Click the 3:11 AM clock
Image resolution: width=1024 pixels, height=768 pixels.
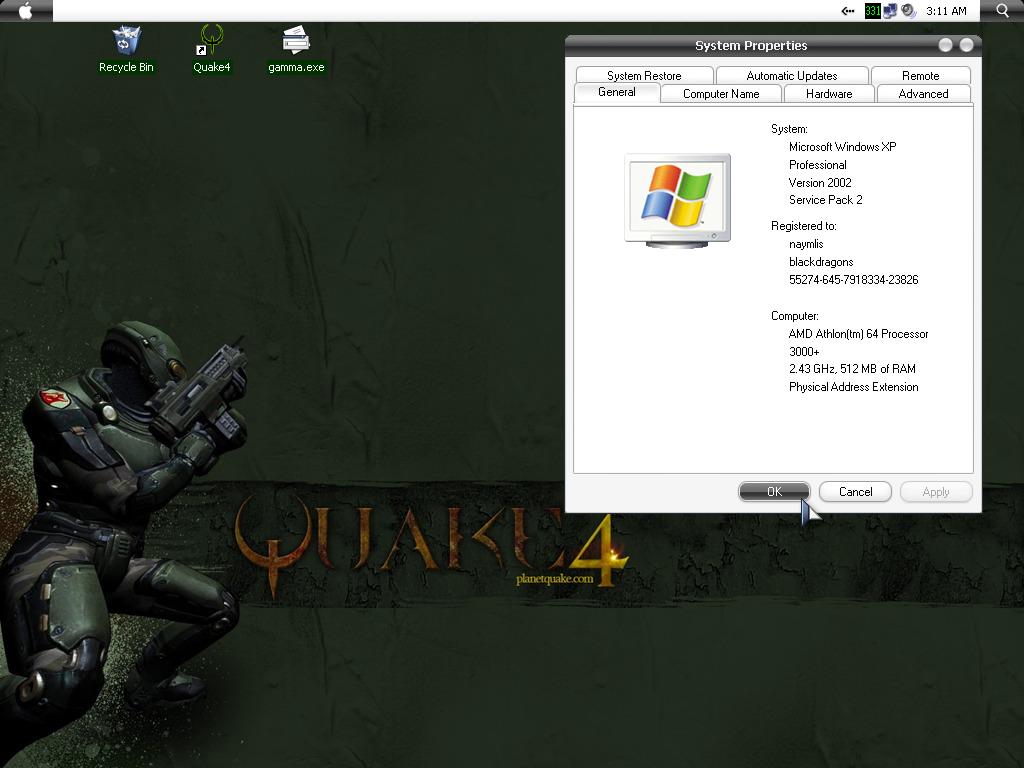(x=946, y=11)
